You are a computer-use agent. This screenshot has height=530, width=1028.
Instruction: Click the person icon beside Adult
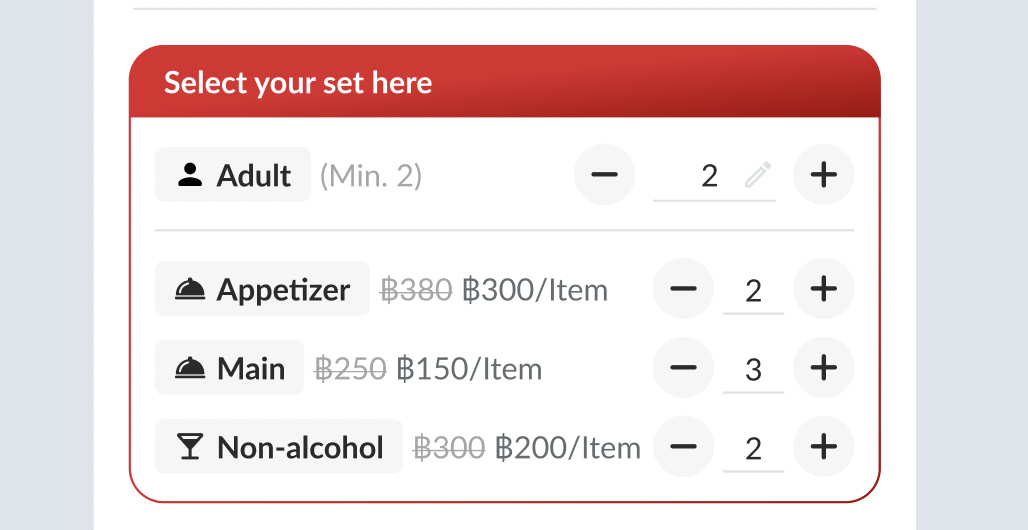(189, 175)
